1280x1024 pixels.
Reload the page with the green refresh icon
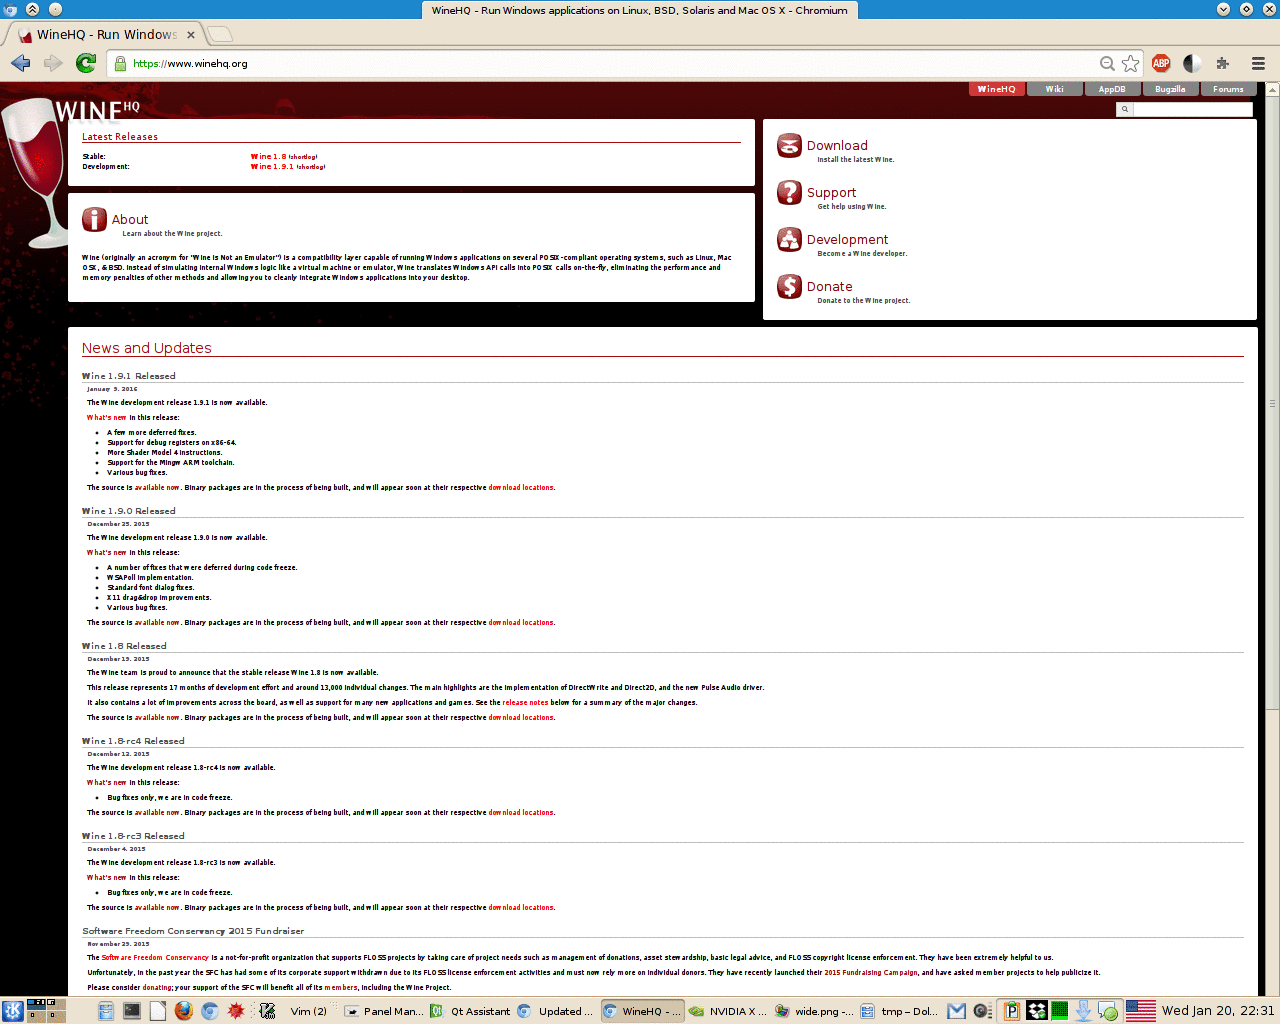pyautogui.click(x=86, y=63)
